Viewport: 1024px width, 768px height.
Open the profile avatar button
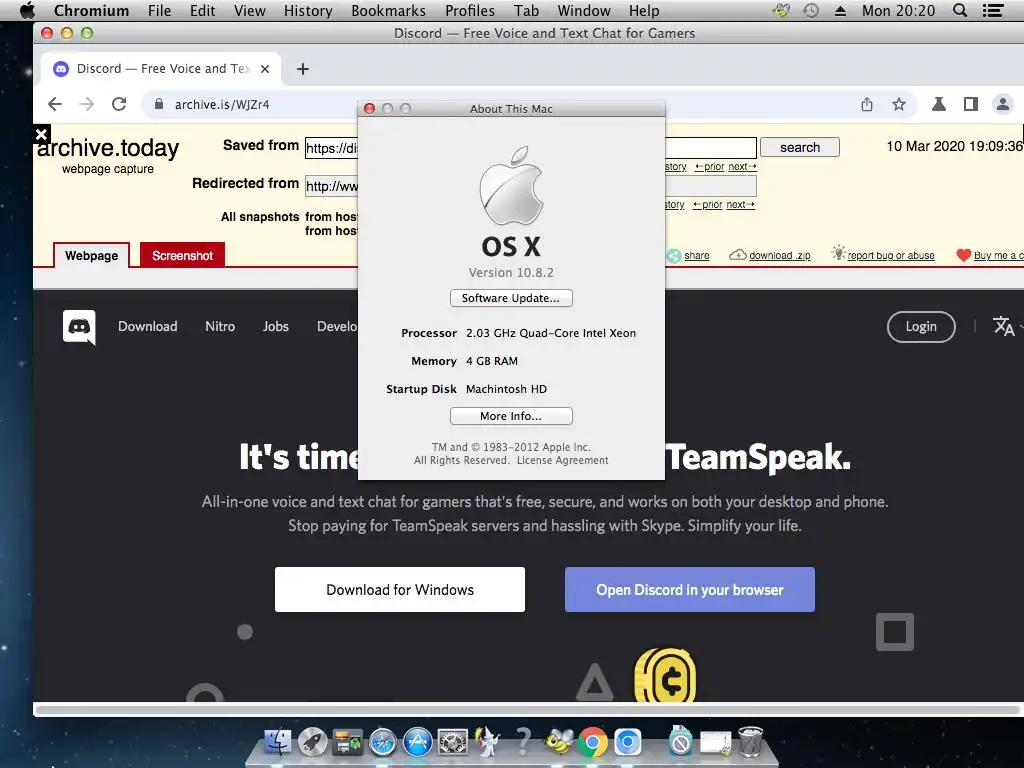1002,104
